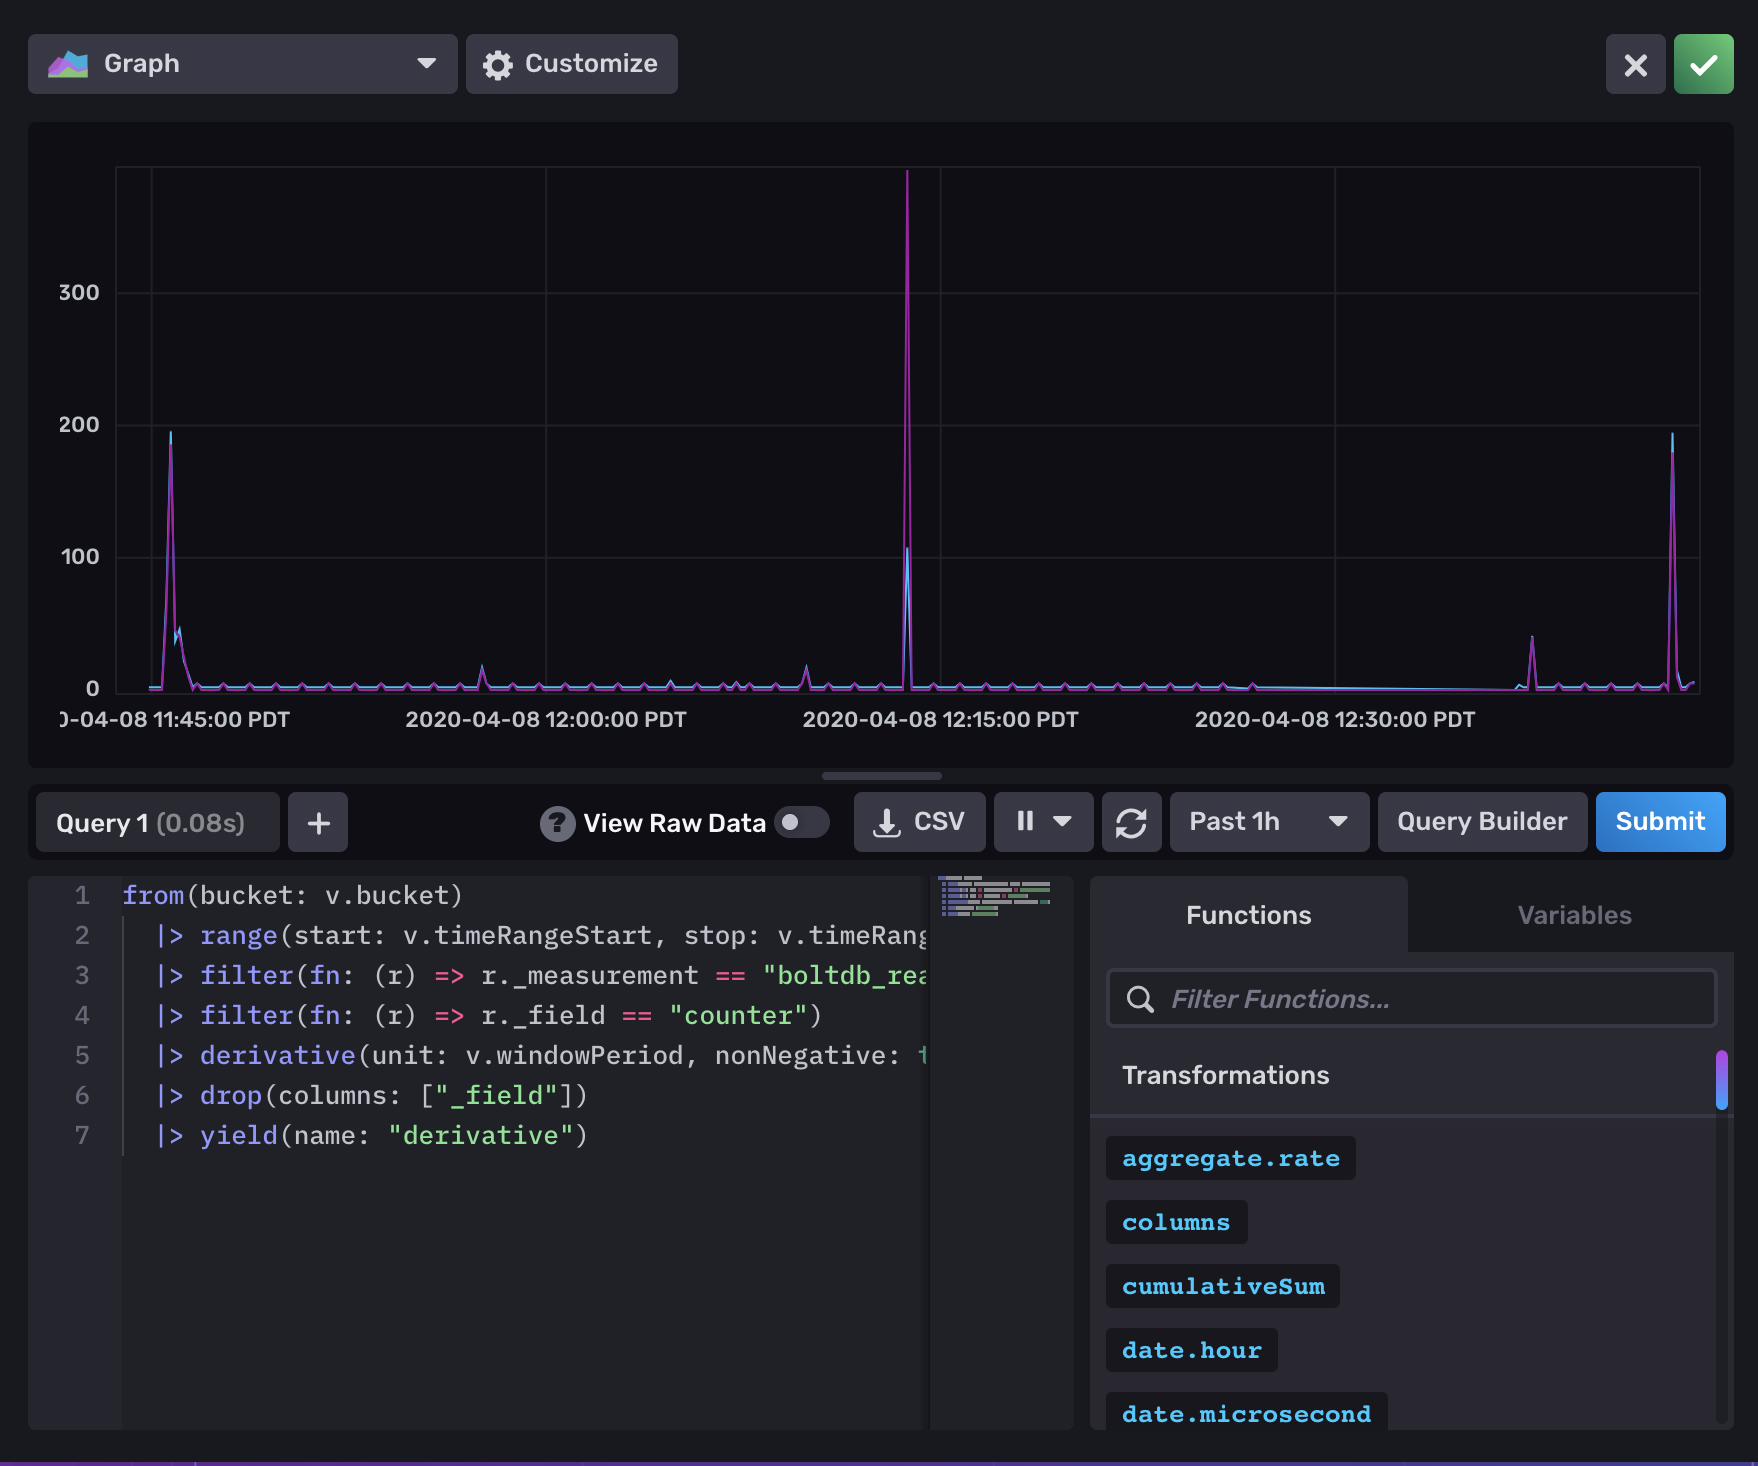Save the cell with the green checkmark
The width and height of the screenshot is (1758, 1466).
1703,63
